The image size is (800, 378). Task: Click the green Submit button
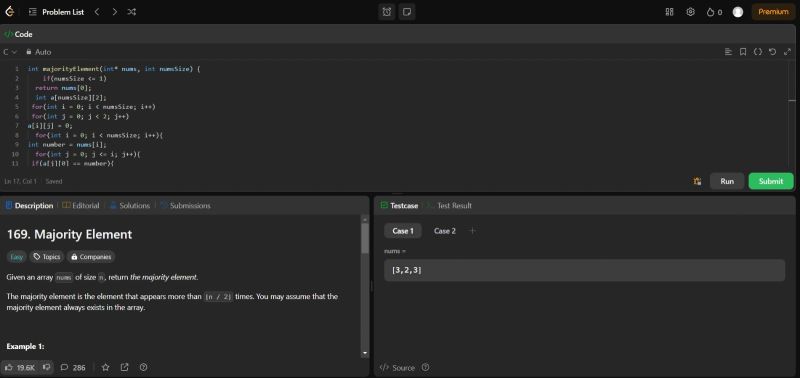point(771,181)
